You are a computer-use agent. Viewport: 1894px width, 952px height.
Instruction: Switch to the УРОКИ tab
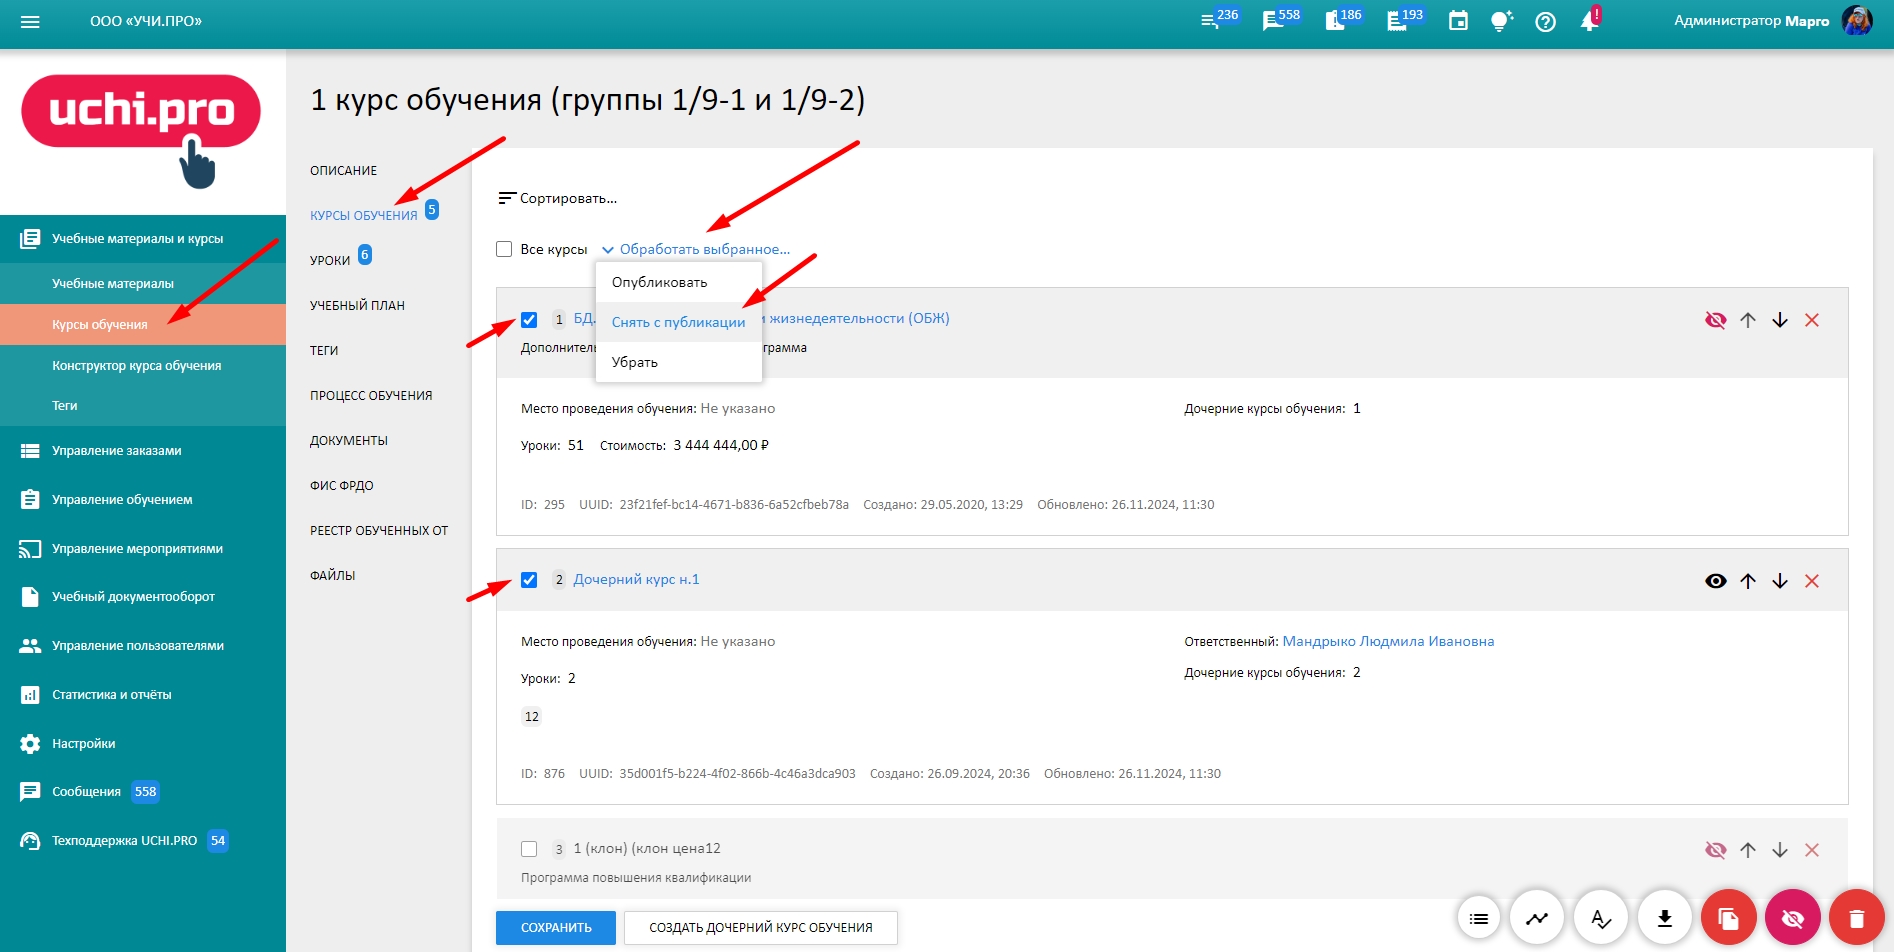tap(330, 260)
